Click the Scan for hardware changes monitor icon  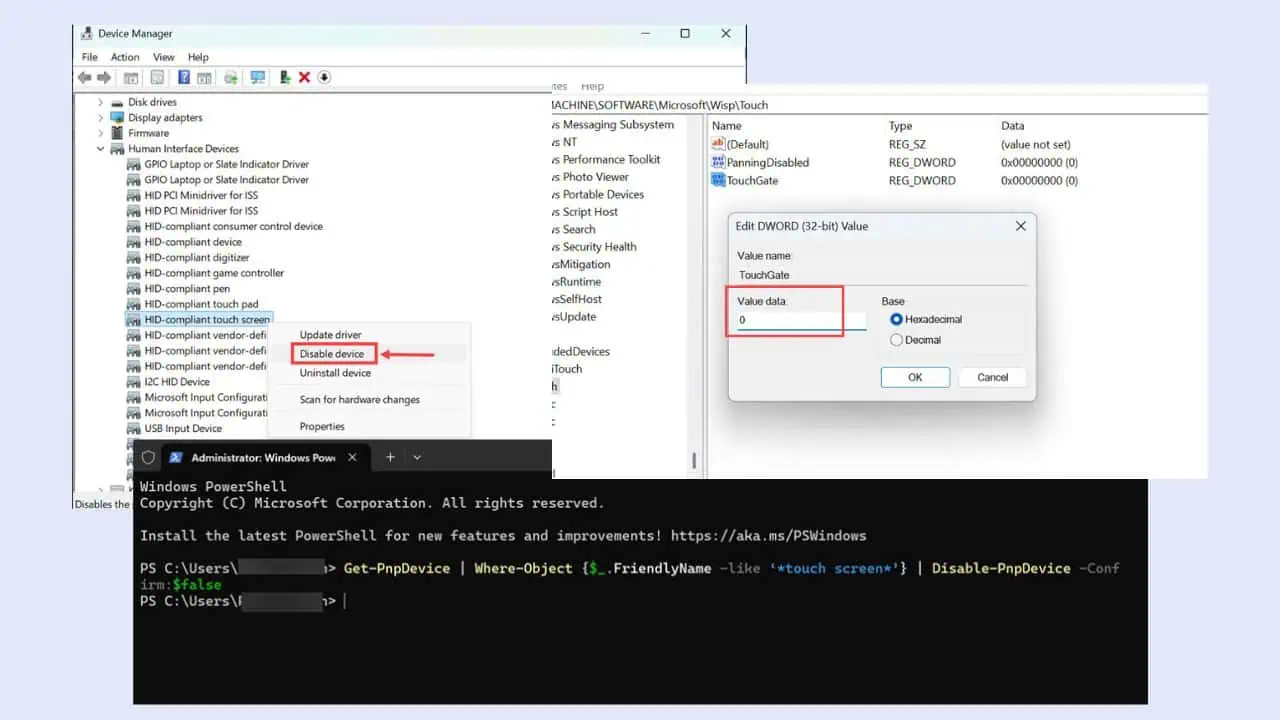point(258,78)
